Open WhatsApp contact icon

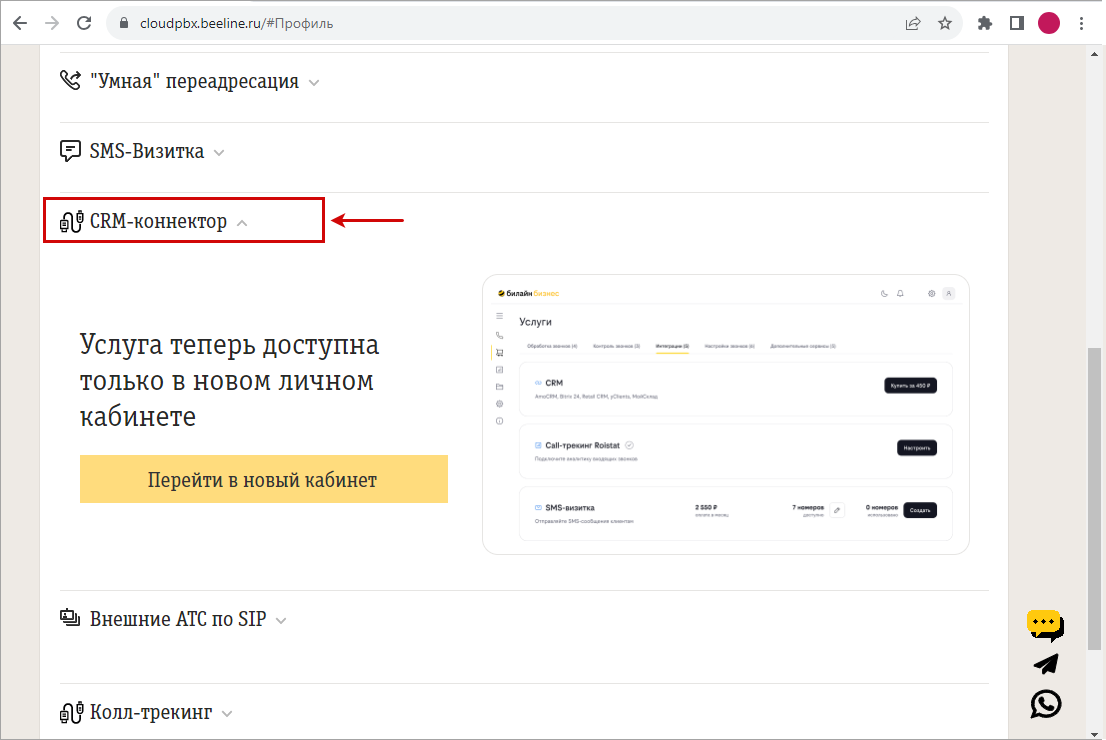point(1046,703)
